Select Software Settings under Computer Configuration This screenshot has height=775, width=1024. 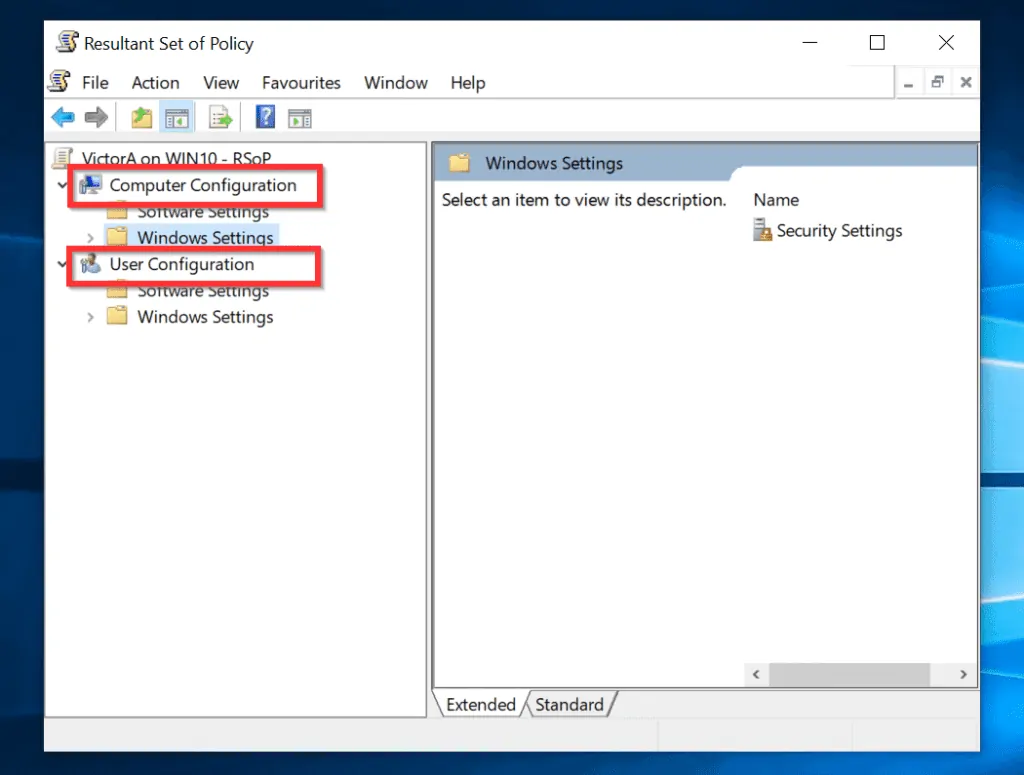pyautogui.click(x=202, y=213)
